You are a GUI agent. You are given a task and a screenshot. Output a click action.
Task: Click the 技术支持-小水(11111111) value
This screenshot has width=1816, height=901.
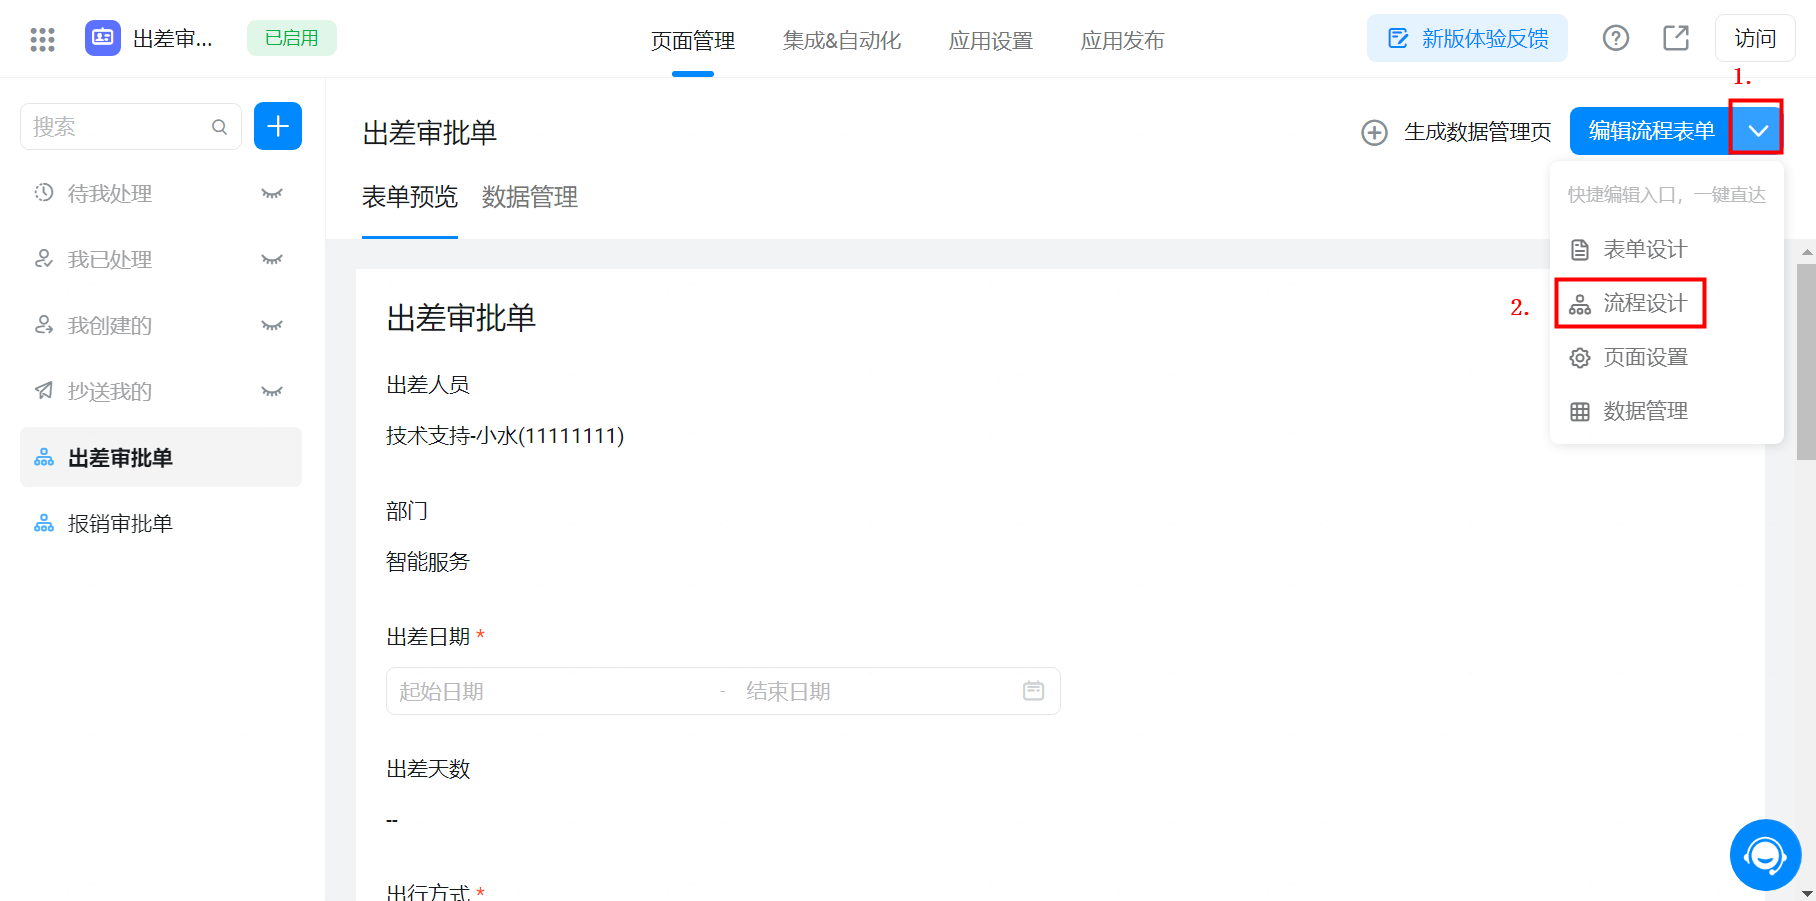pos(505,436)
